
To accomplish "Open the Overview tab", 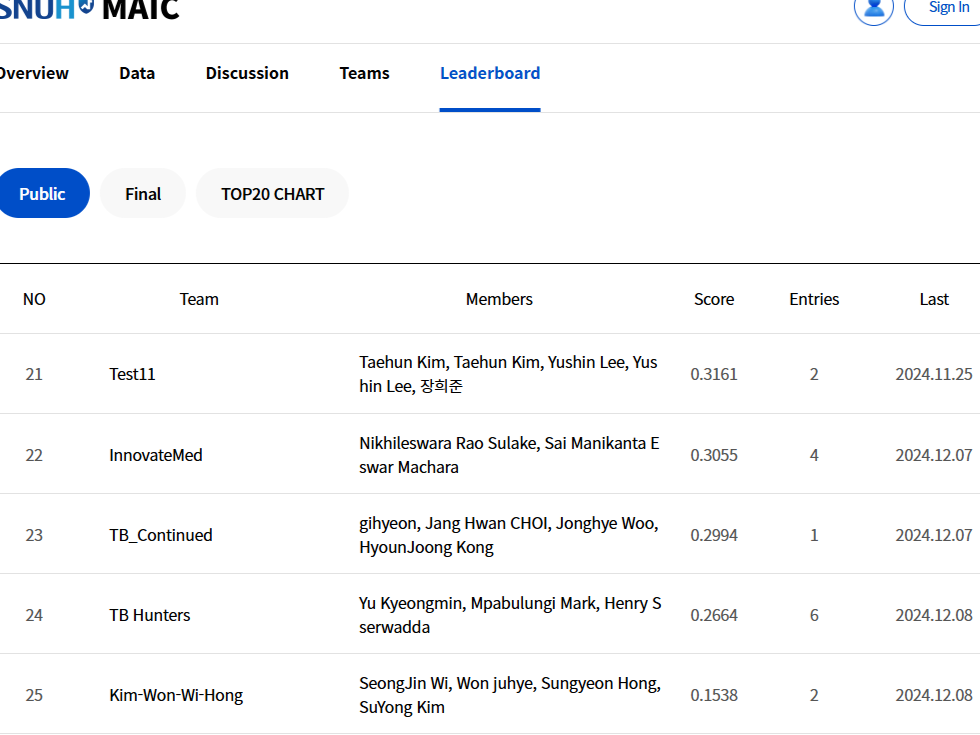I will pos(33,73).
